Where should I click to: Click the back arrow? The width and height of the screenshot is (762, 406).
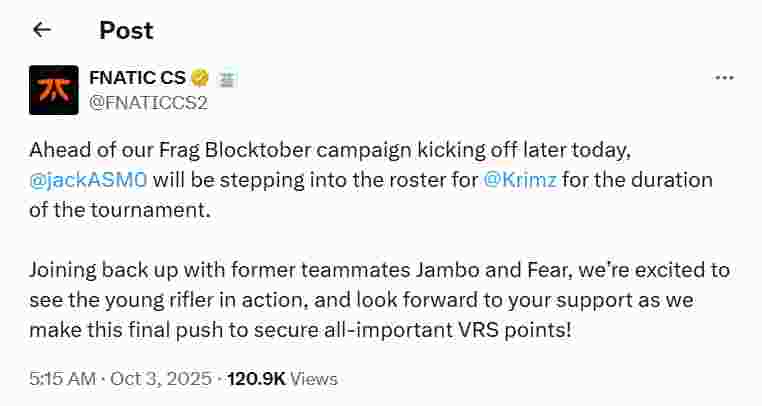click(x=41, y=30)
